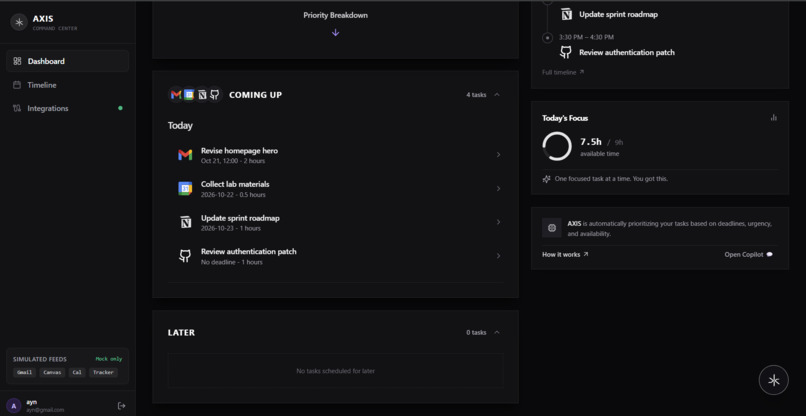The height and width of the screenshot is (416, 806).
Task: Click the user avatar 'A'
Action: click(14, 406)
